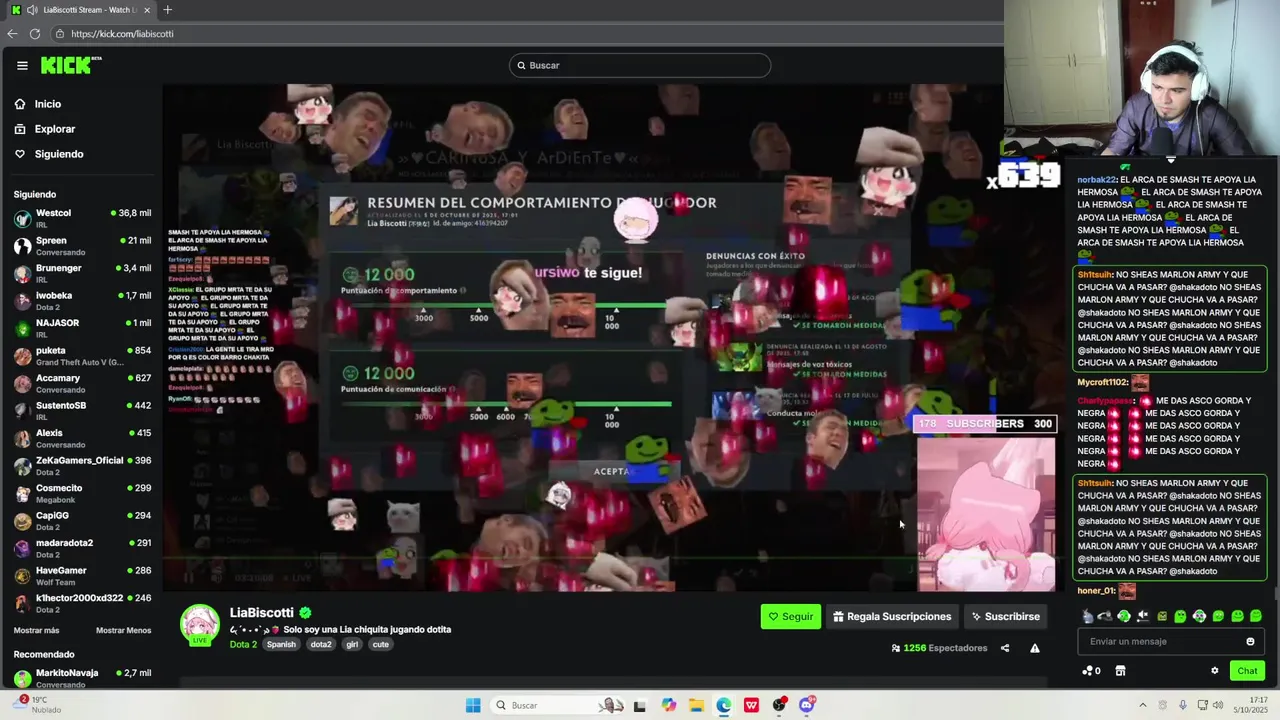The width and height of the screenshot is (1280, 720).
Task: Open CapiGG channel in sidebar
Action: (82, 521)
